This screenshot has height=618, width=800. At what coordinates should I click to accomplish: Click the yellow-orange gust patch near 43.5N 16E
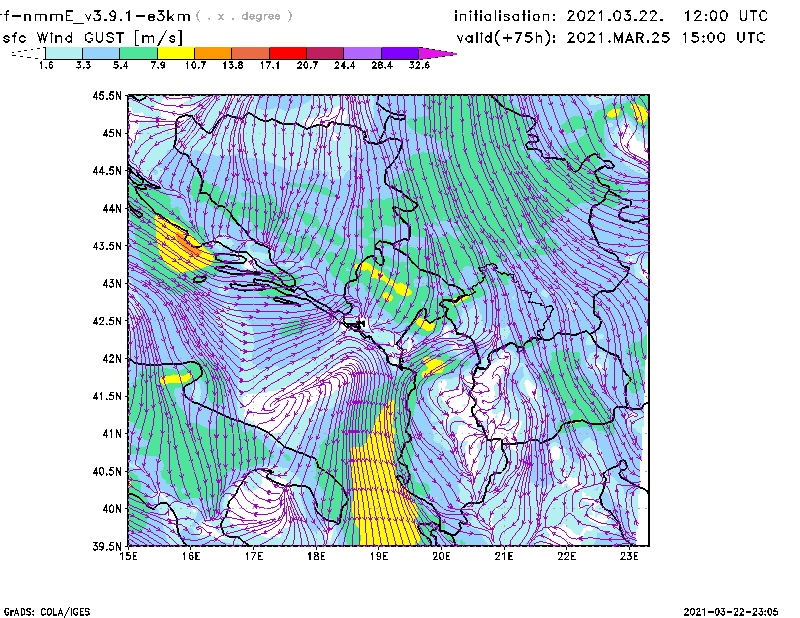181,246
